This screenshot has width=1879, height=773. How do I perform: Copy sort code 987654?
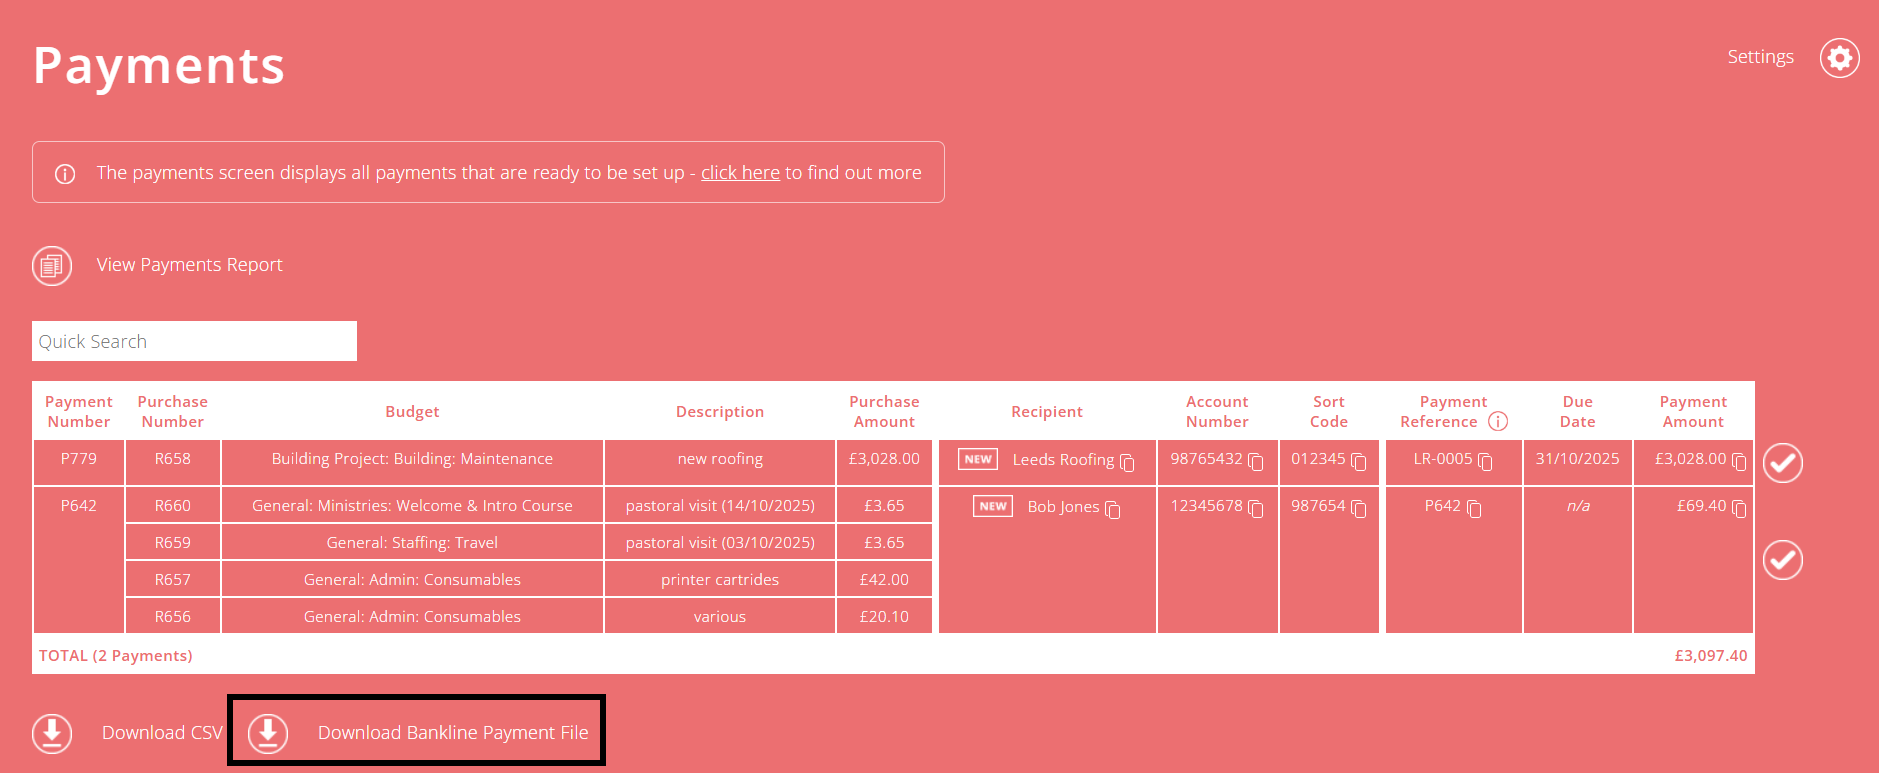click(x=1359, y=509)
